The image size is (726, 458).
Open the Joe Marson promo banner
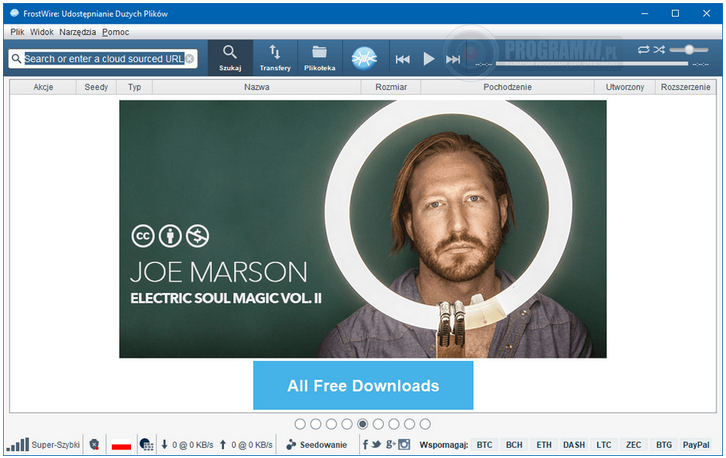click(363, 229)
